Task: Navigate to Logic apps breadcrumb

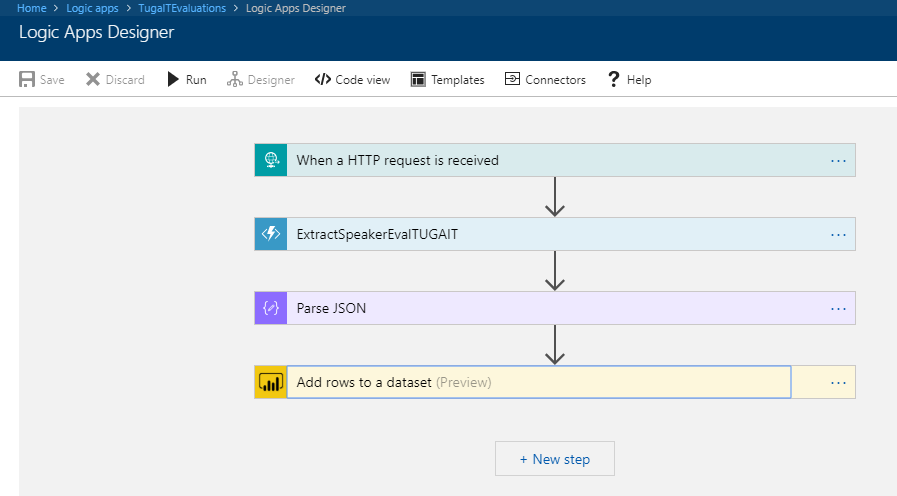Action: click(92, 8)
